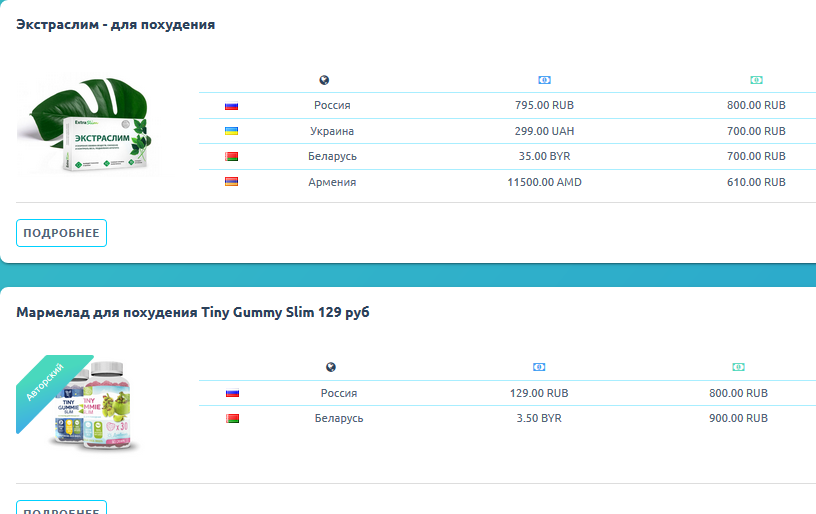
Task: Select Беларусь in the Tiny Gummy Slim table
Action: (x=339, y=418)
